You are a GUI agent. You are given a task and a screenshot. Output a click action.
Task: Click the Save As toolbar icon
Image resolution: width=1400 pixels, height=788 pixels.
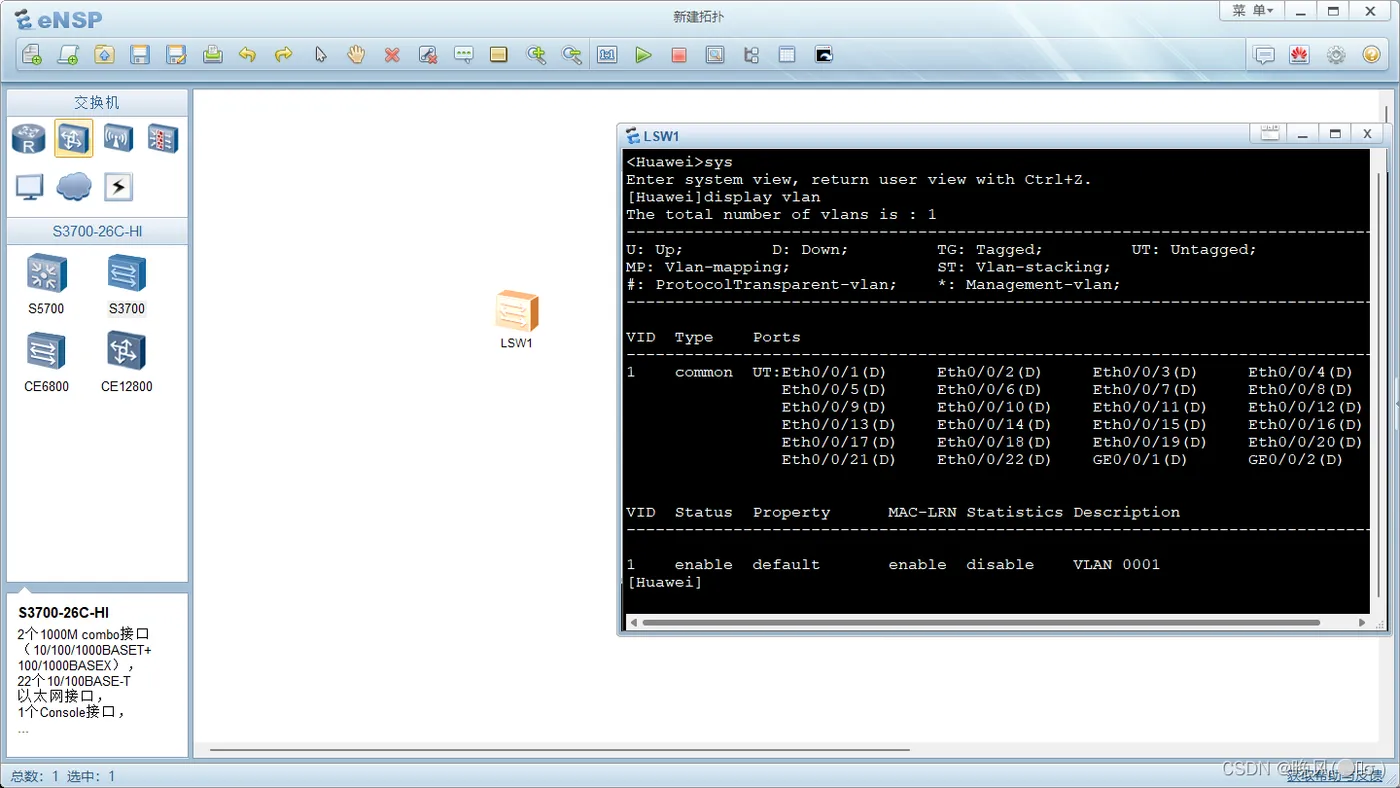(x=176, y=55)
